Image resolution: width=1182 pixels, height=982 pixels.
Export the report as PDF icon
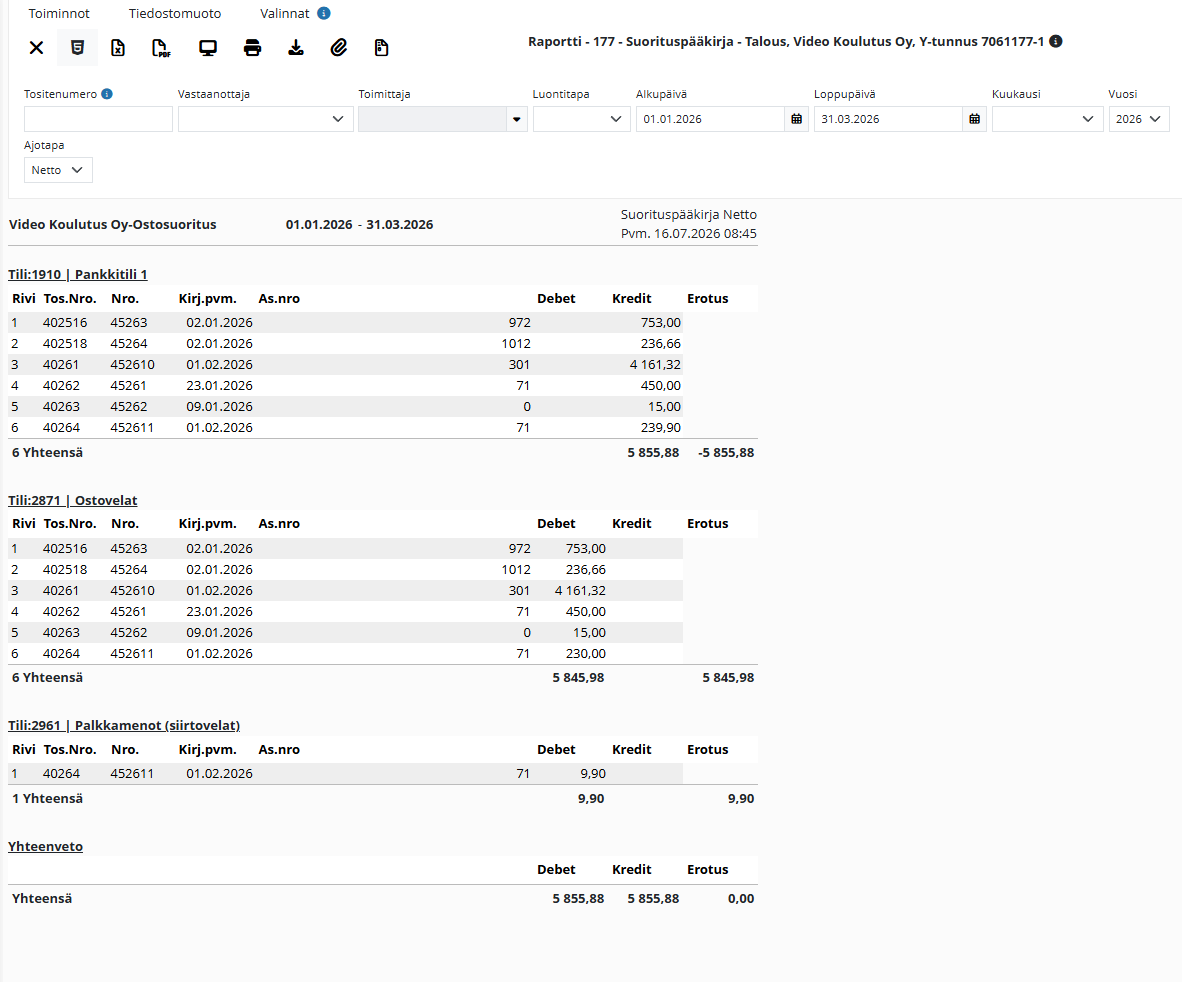[x=161, y=48]
